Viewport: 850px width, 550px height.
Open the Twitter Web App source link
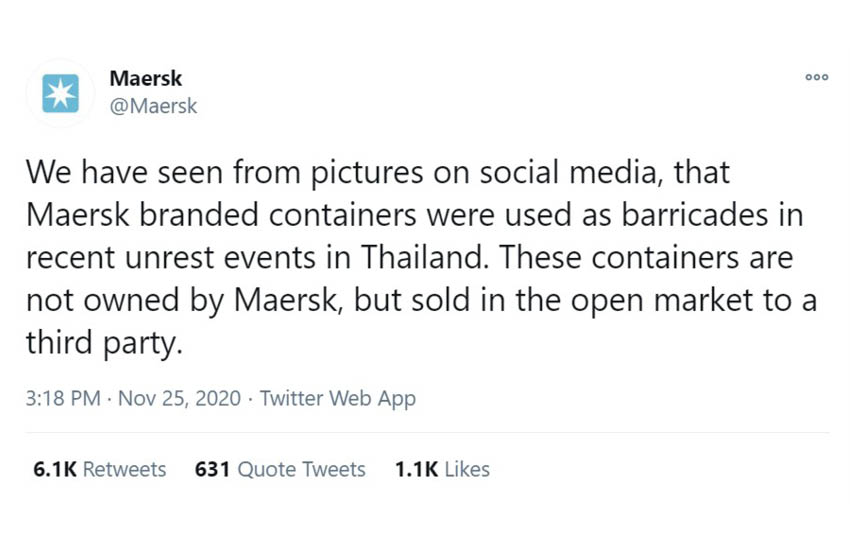337,398
